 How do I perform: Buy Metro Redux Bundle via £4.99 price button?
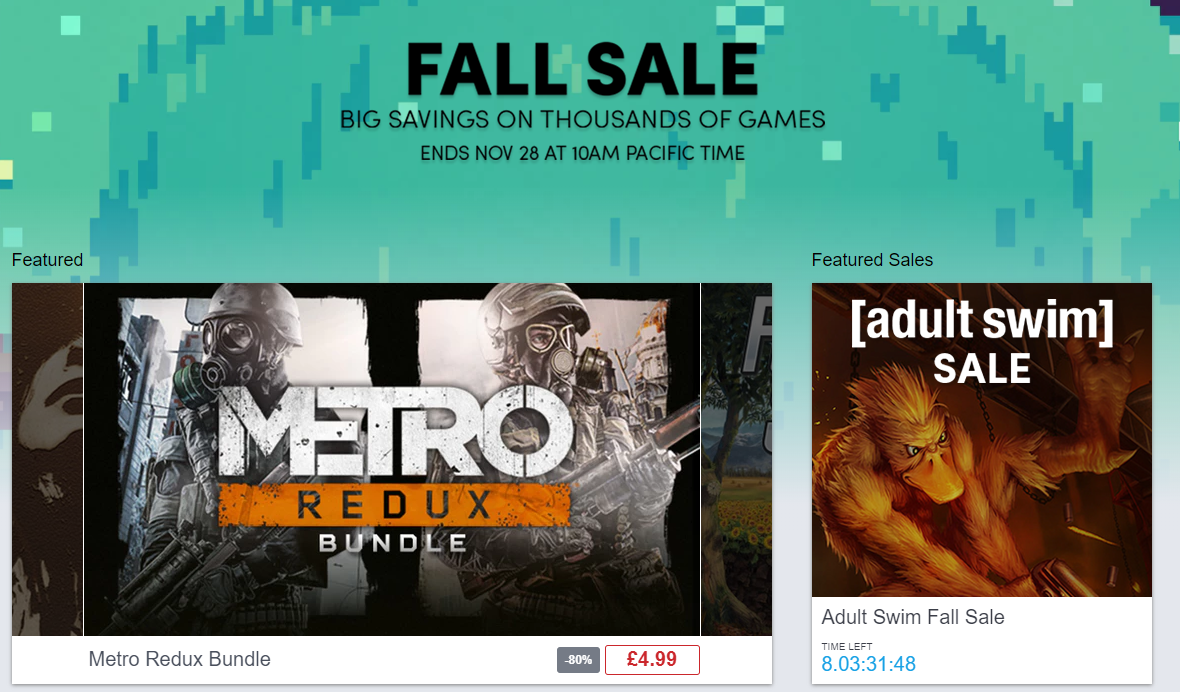(x=652, y=660)
